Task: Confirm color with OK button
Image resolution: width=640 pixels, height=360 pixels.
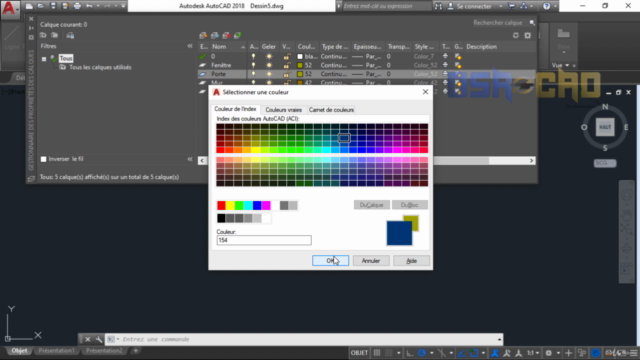Action: point(331,260)
